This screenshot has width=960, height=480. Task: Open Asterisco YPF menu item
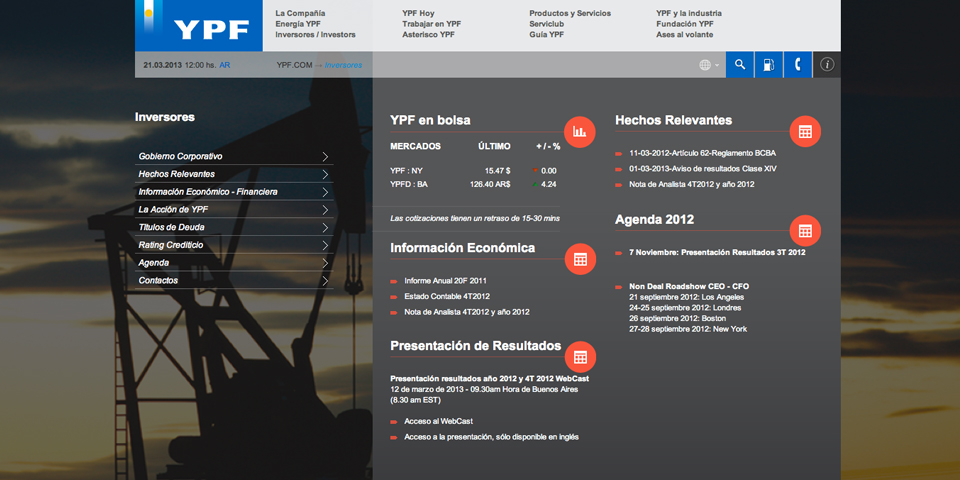(x=429, y=35)
